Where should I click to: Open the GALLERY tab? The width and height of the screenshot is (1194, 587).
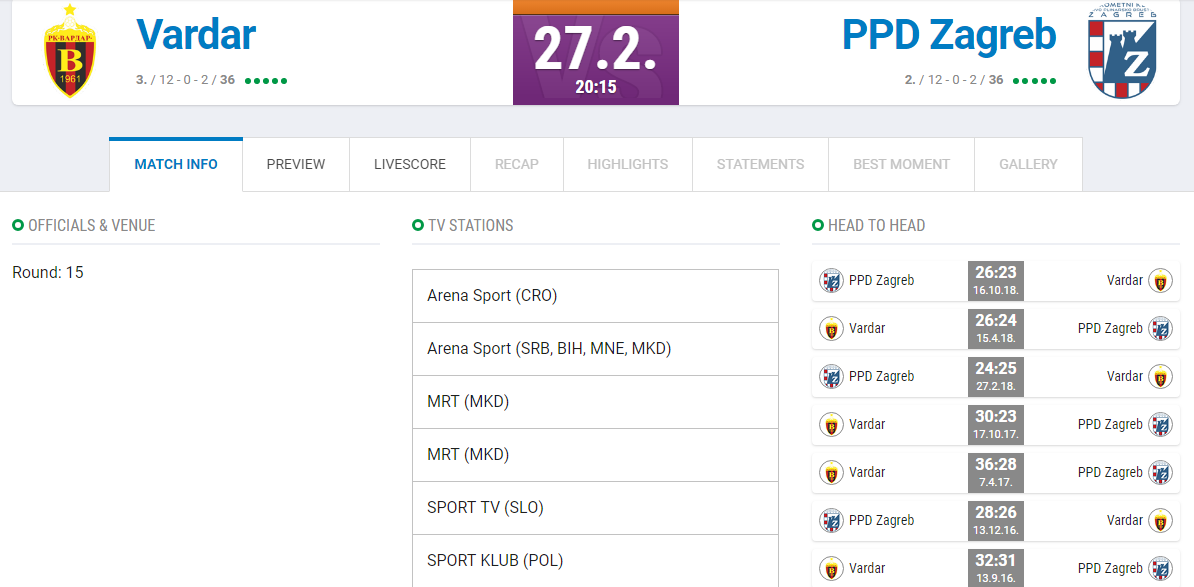[1028, 164]
